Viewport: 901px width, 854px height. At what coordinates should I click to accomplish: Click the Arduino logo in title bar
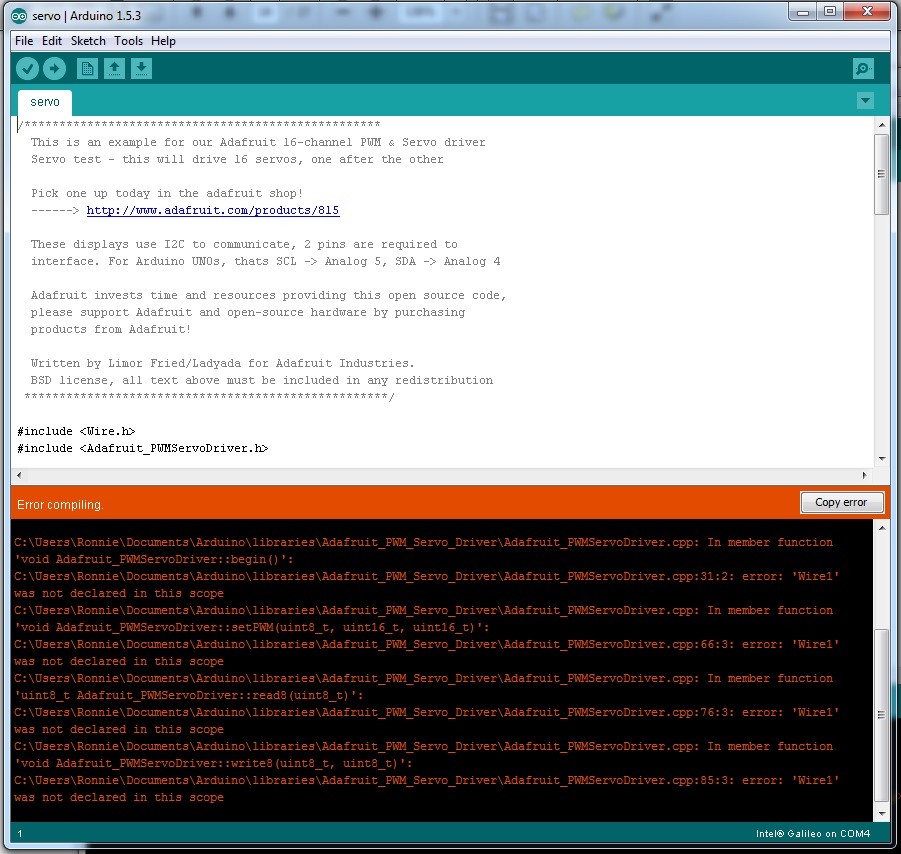[19, 16]
